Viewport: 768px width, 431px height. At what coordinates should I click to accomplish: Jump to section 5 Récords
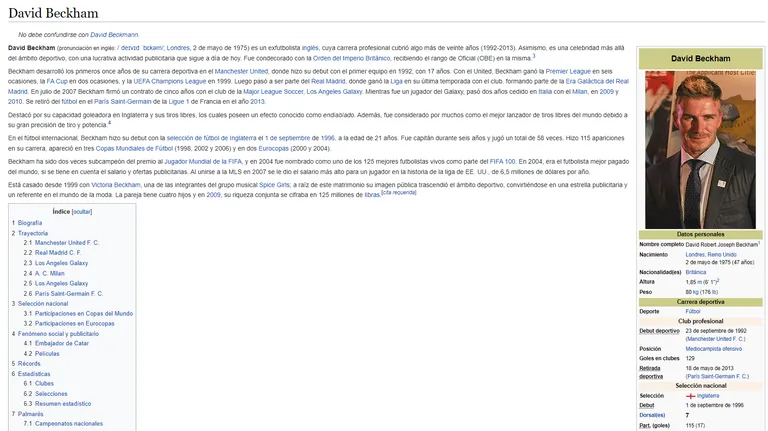coord(29,364)
